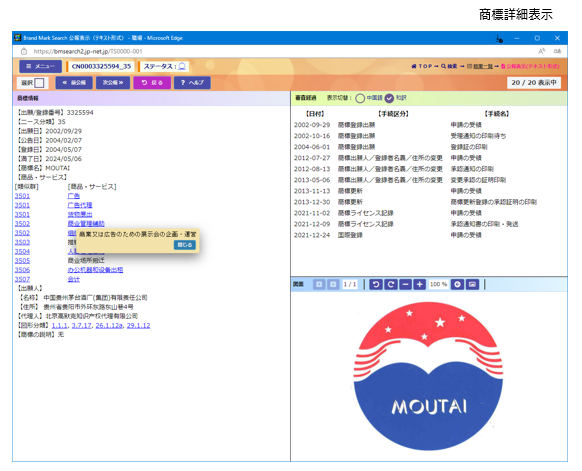Click the site info lock icon
The width and height of the screenshot is (582, 471).
pos(24,52)
